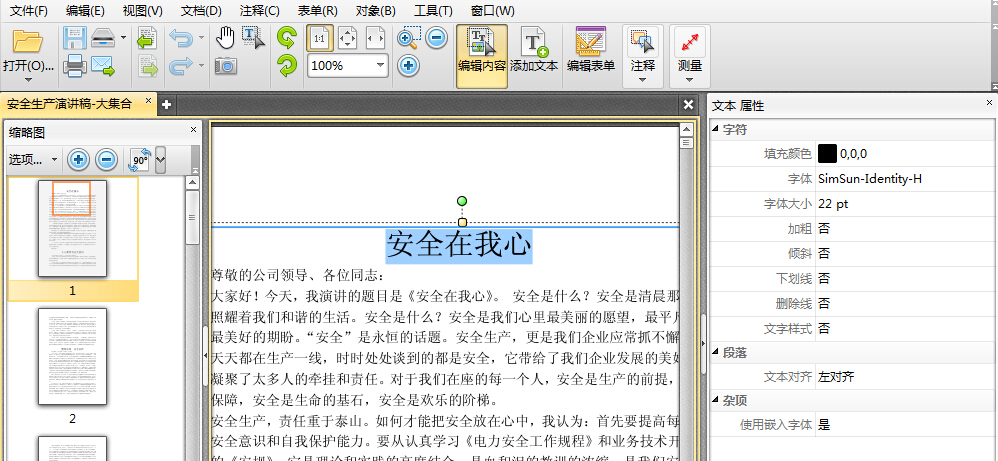This screenshot has height=461, width=998.
Task: Set zoom to actual size 1:1
Action: [x=319, y=39]
